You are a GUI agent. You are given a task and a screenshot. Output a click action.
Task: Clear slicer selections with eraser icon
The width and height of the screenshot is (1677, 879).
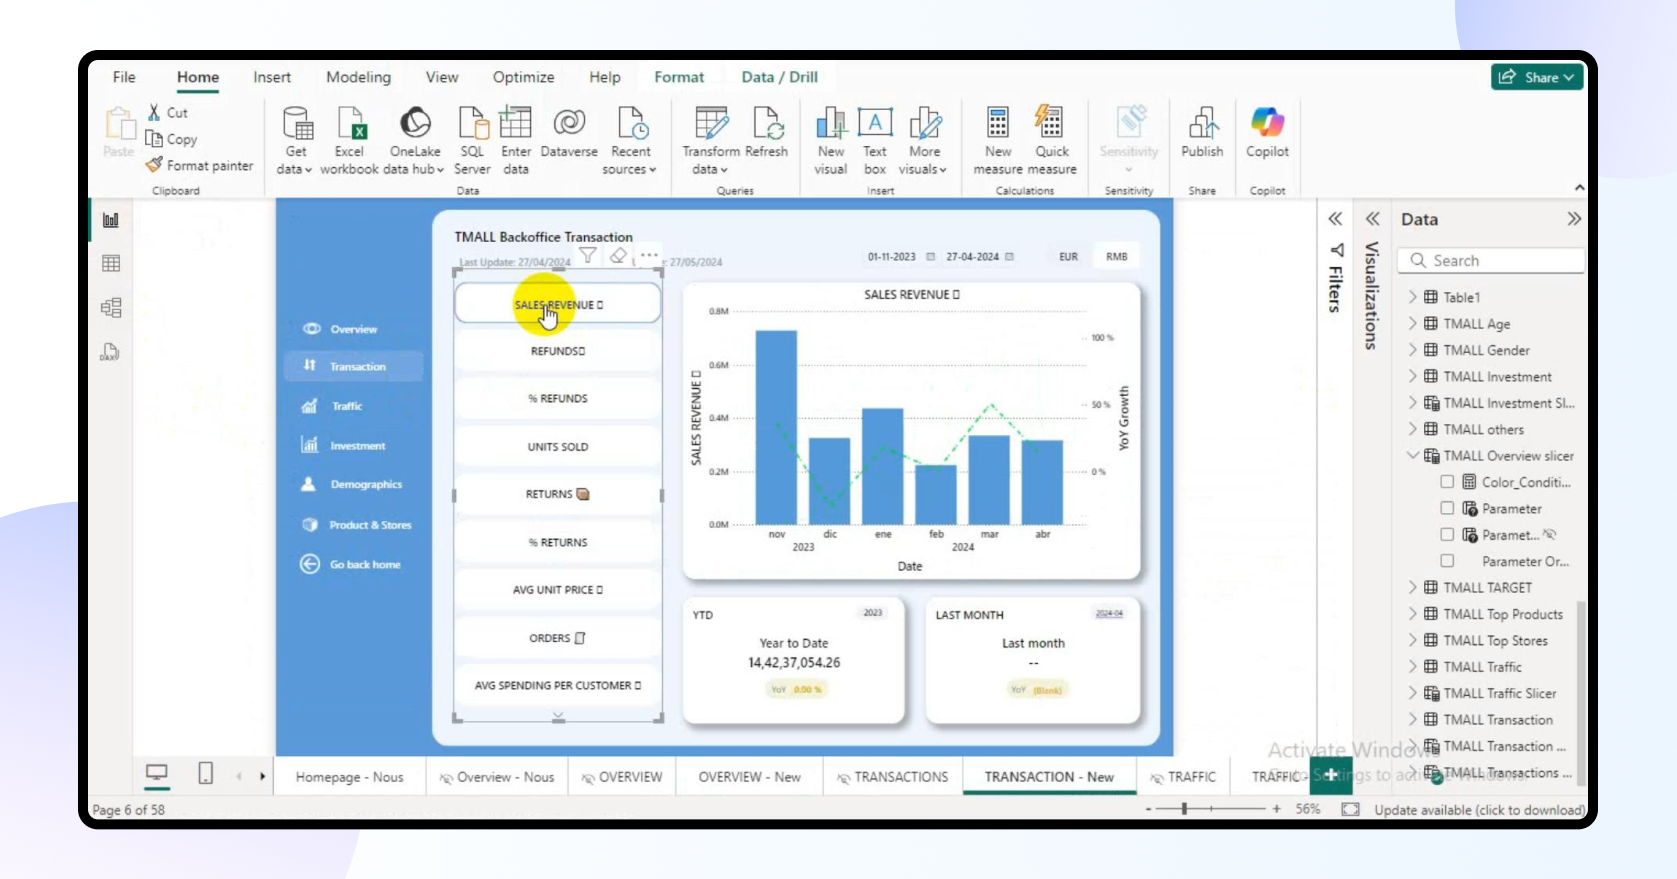coord(618,256)
